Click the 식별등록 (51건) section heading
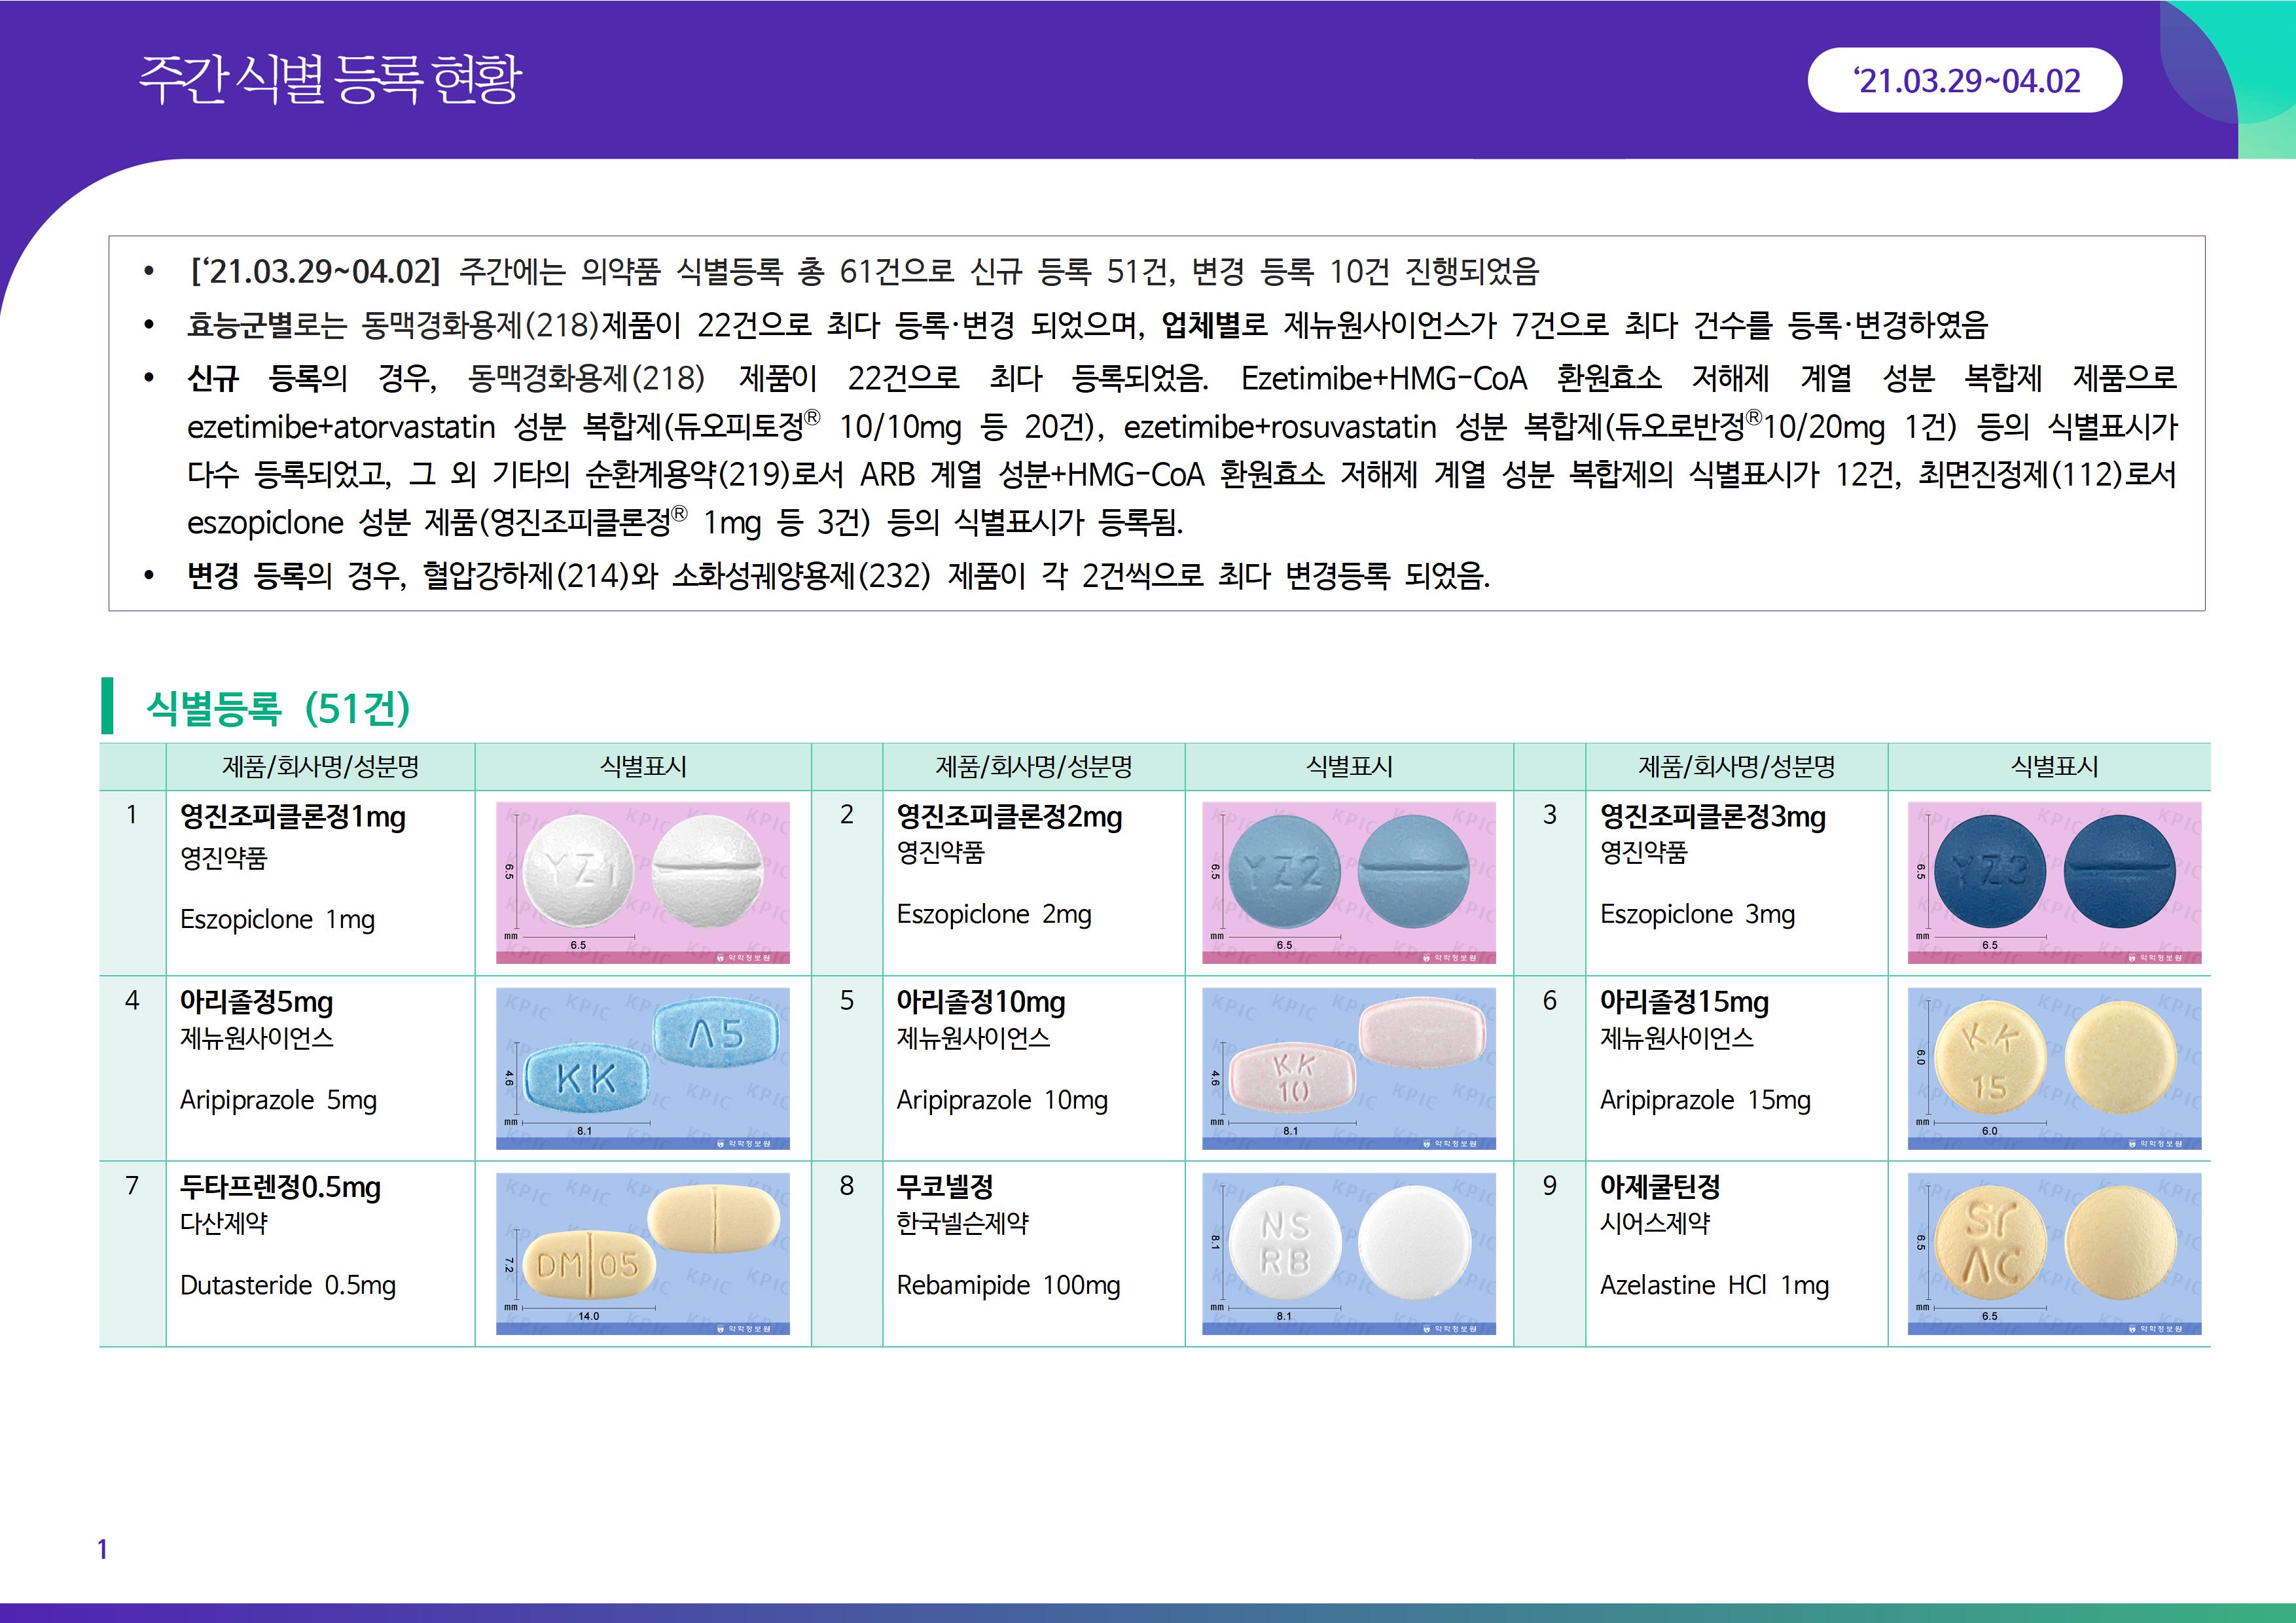Viewport: 2296px width, 1623px height. point(278,708)
